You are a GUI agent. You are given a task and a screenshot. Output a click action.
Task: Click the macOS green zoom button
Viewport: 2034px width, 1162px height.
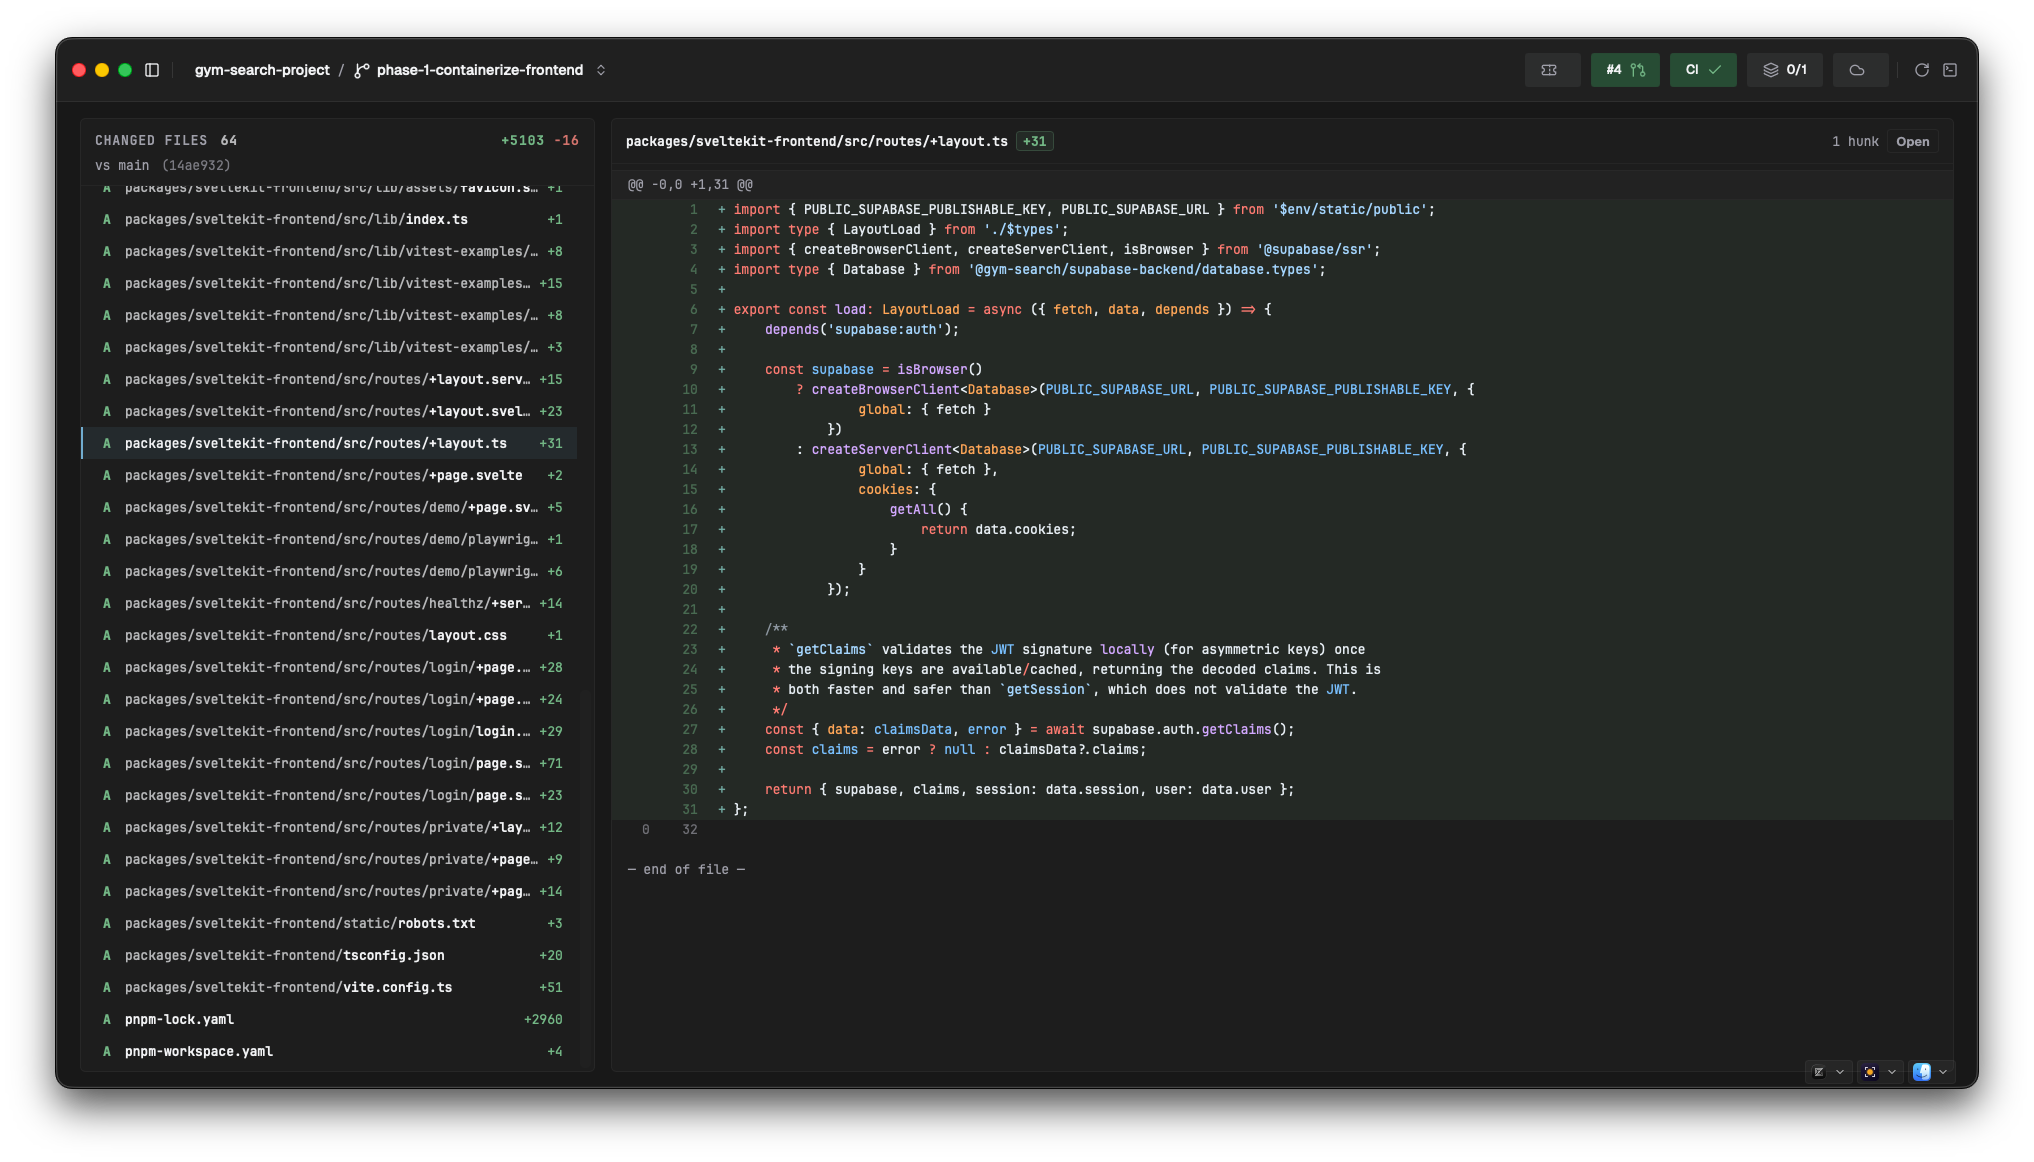(125, 70)
